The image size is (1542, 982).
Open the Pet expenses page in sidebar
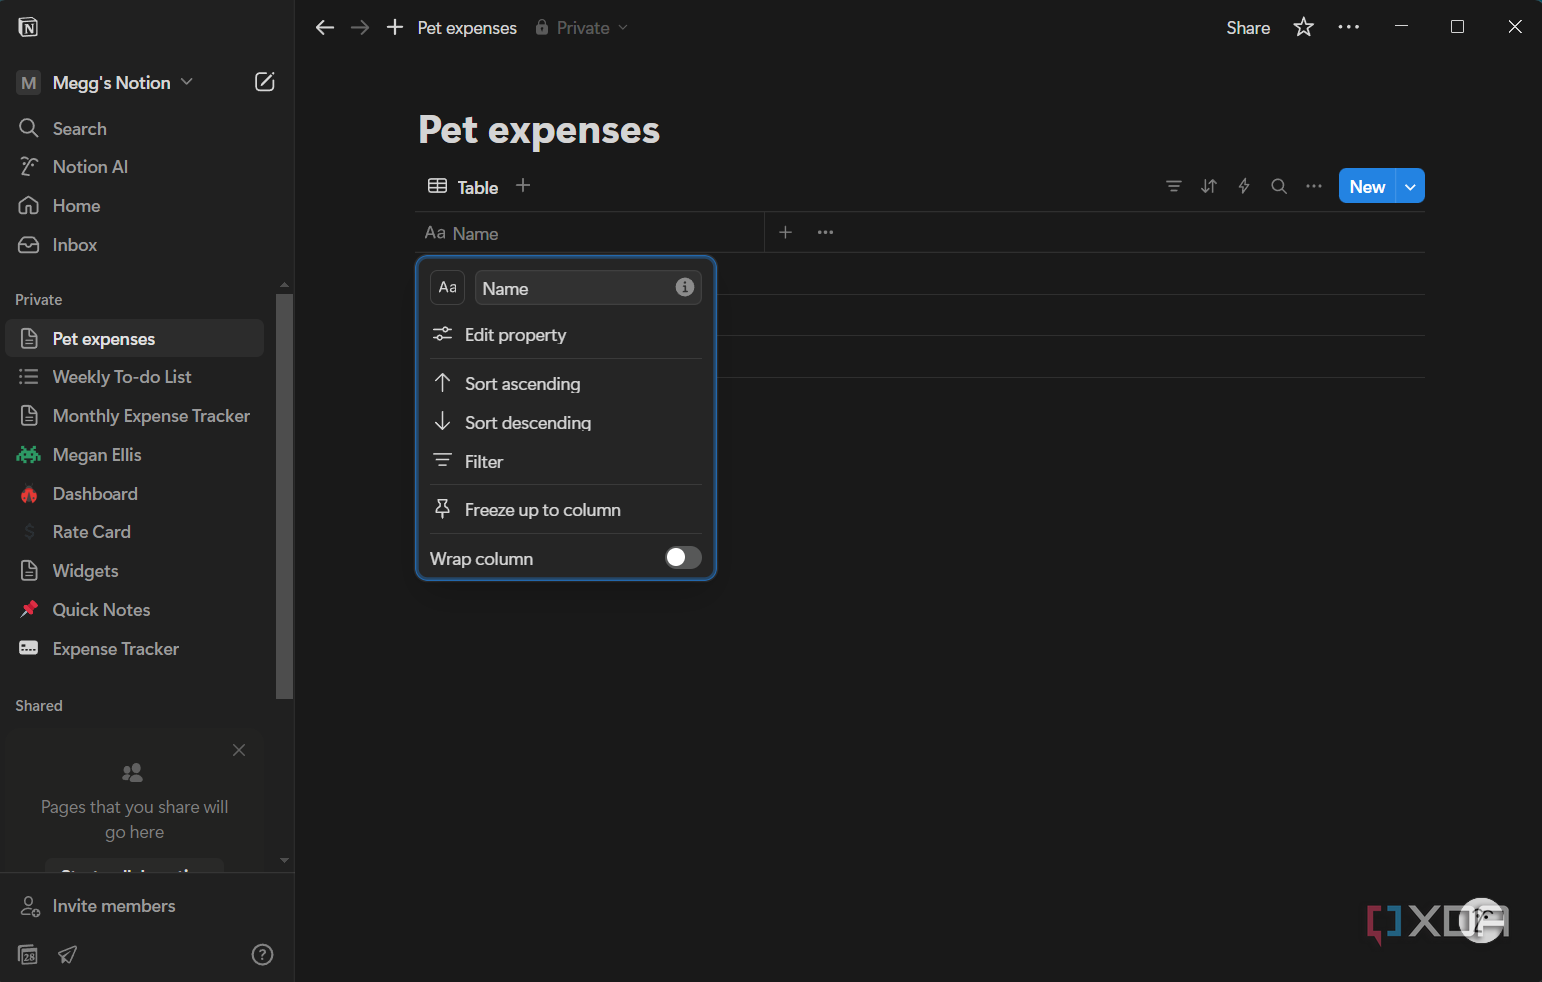(x=134, y=339)
